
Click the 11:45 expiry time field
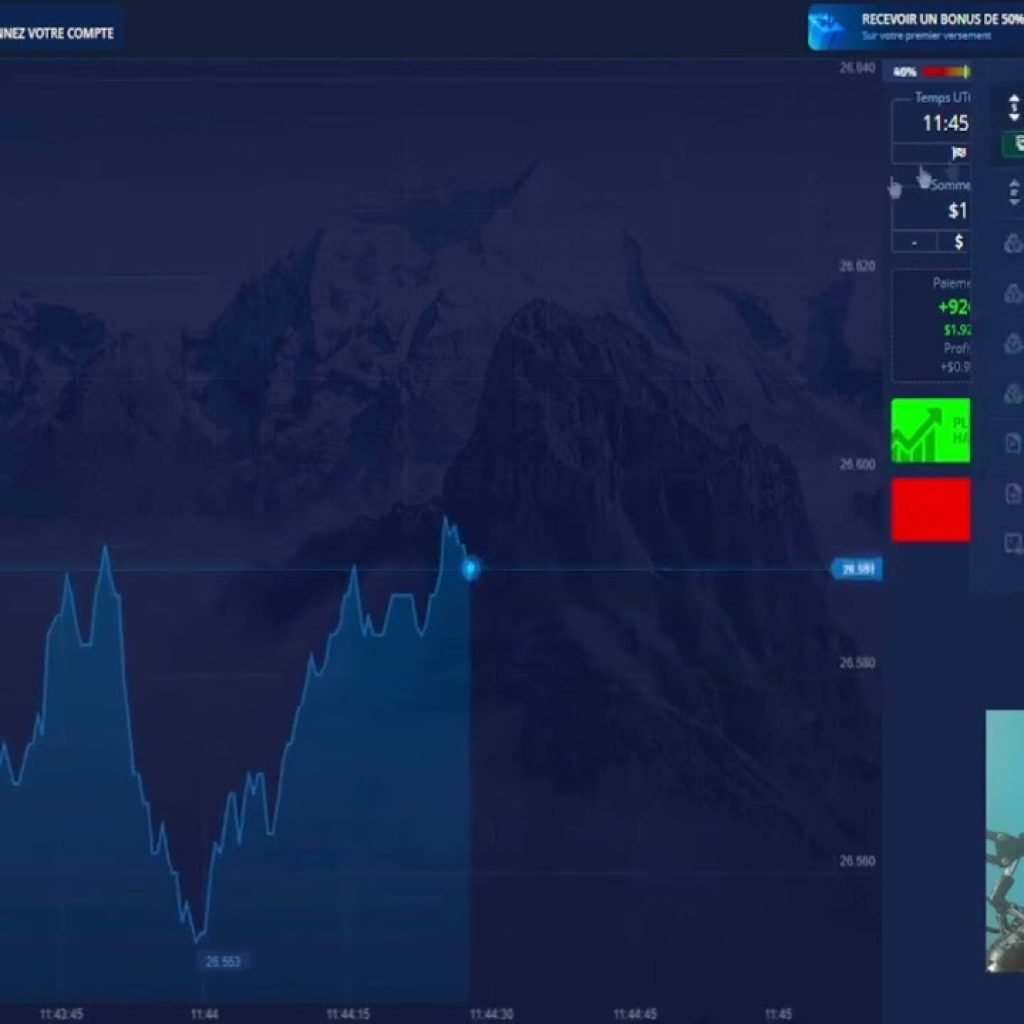coord(944,123)
